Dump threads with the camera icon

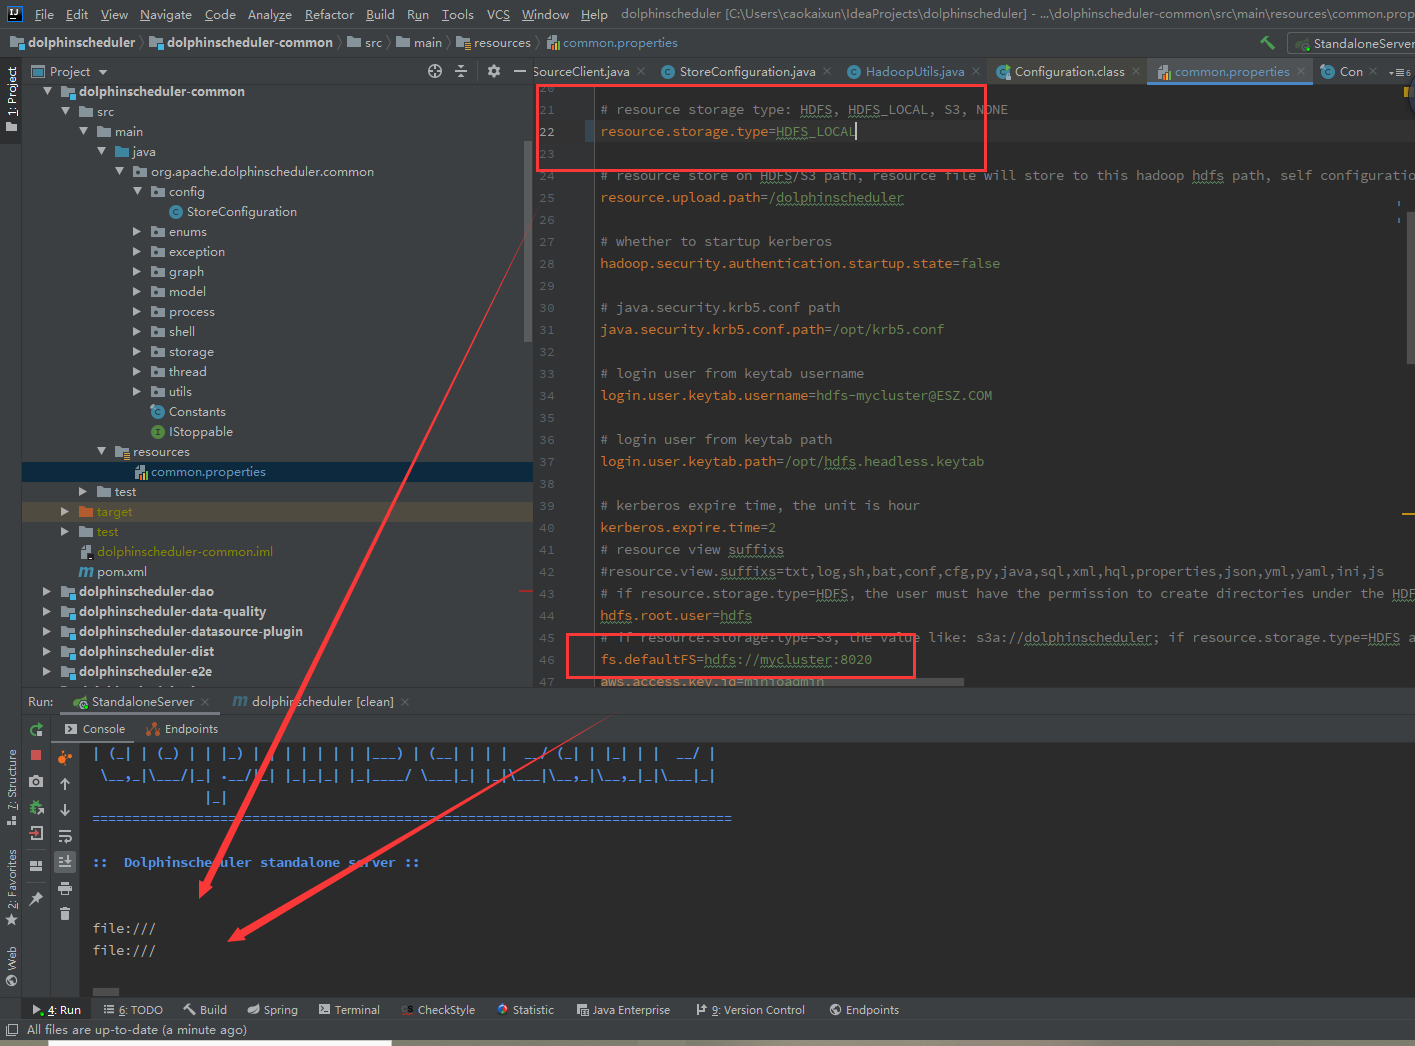point(37,781)
